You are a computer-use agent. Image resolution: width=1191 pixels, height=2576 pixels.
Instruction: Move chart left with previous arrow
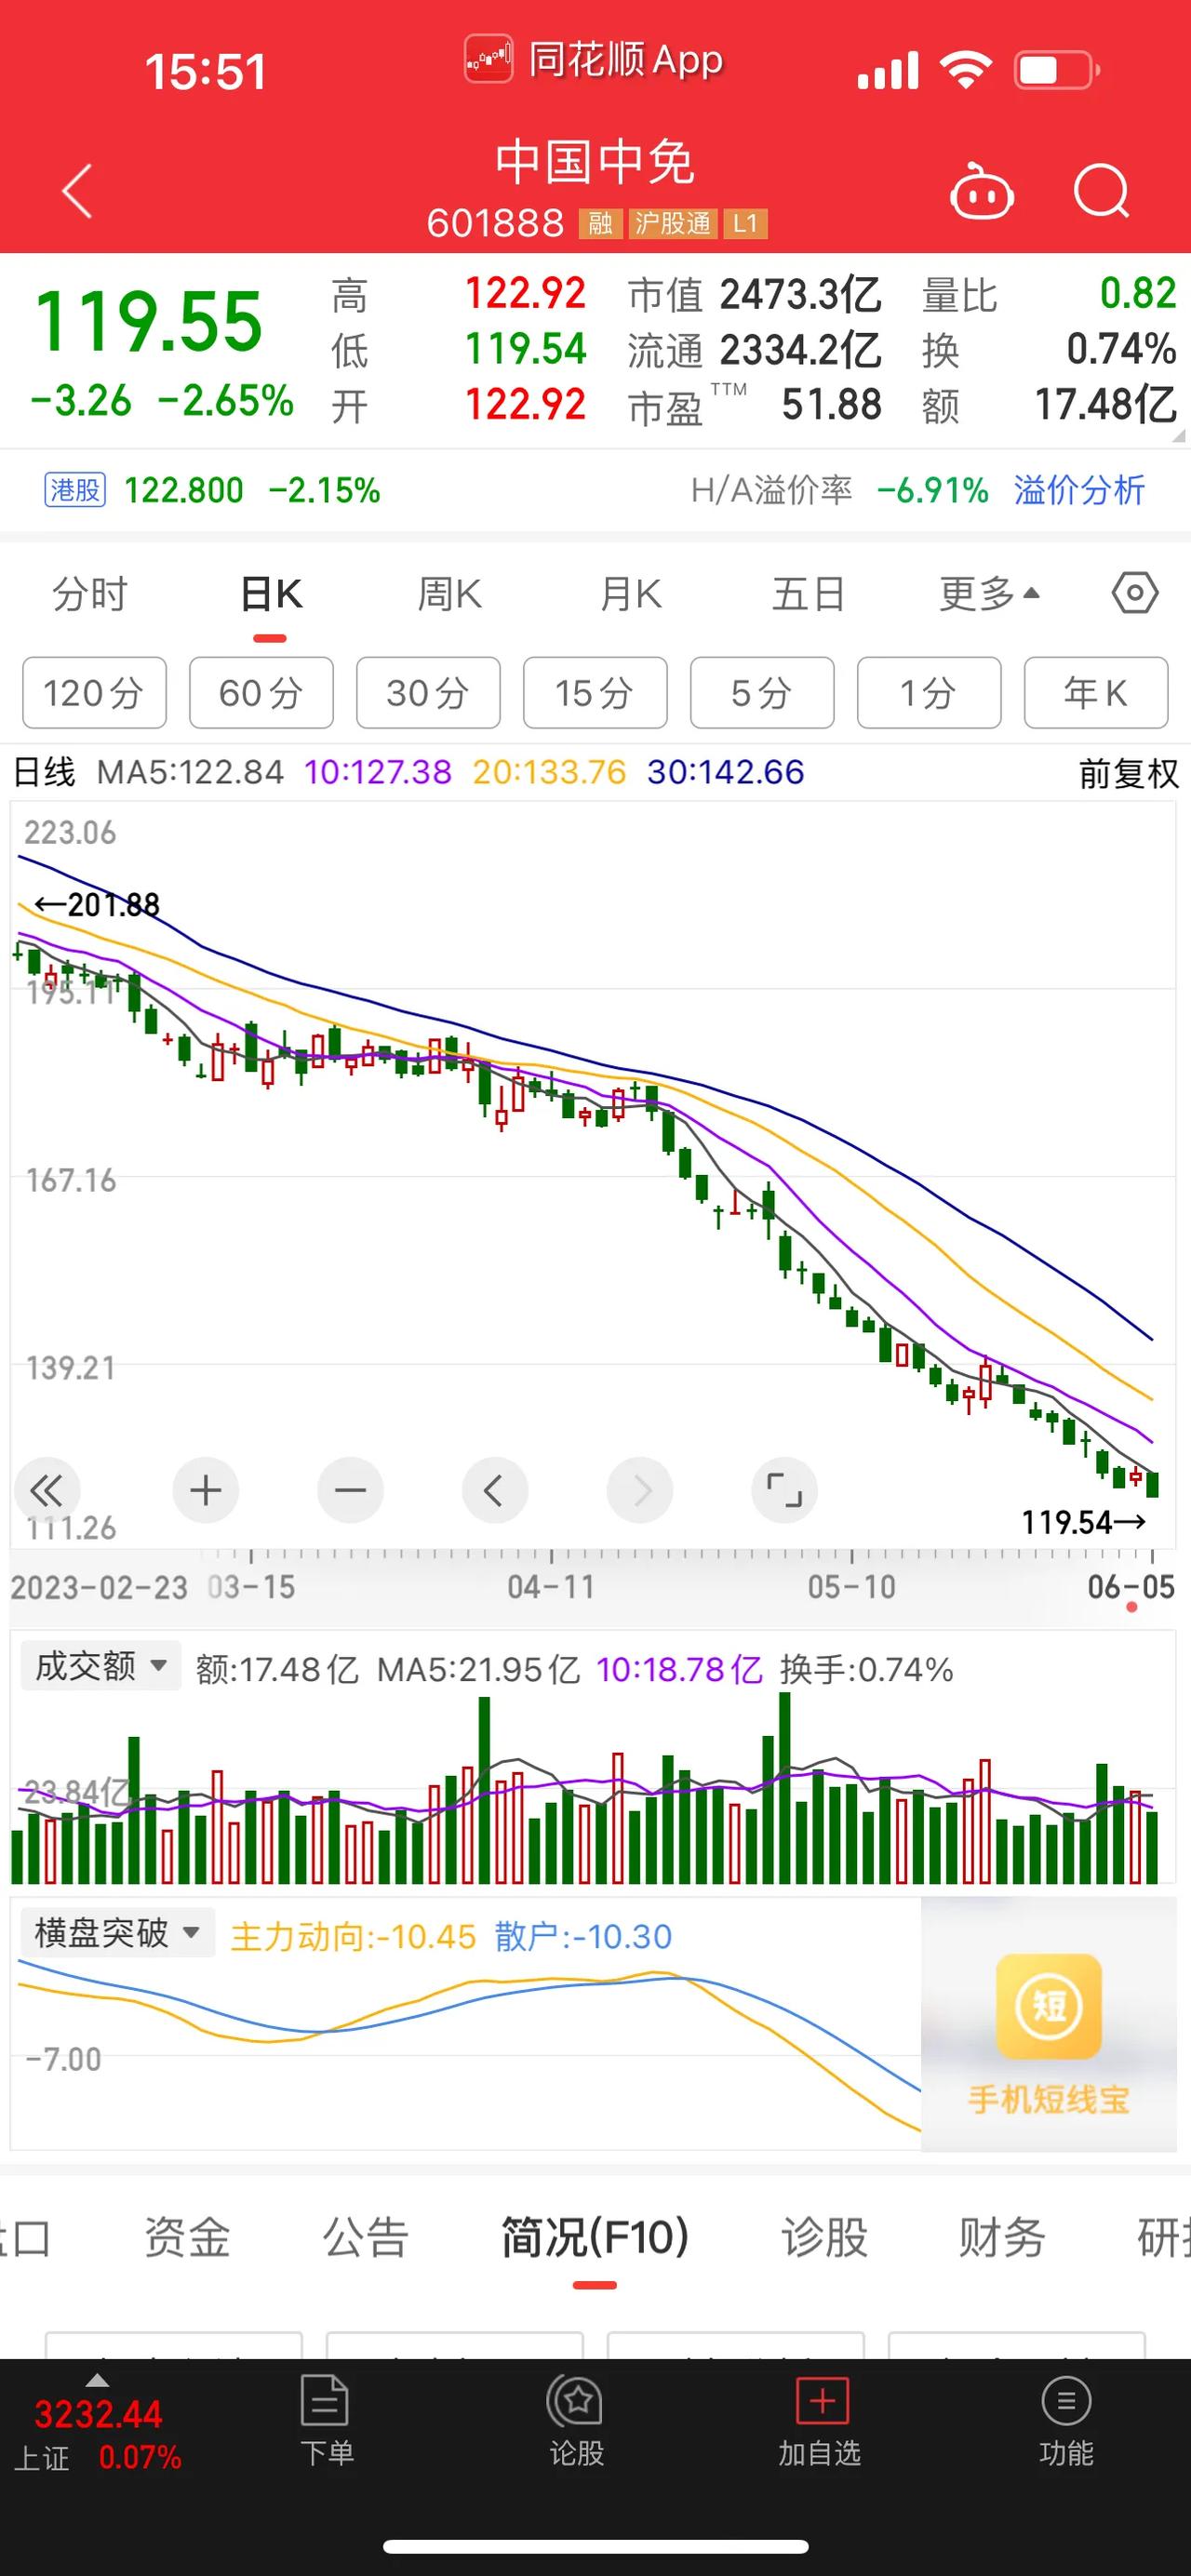coord(495,1491)
